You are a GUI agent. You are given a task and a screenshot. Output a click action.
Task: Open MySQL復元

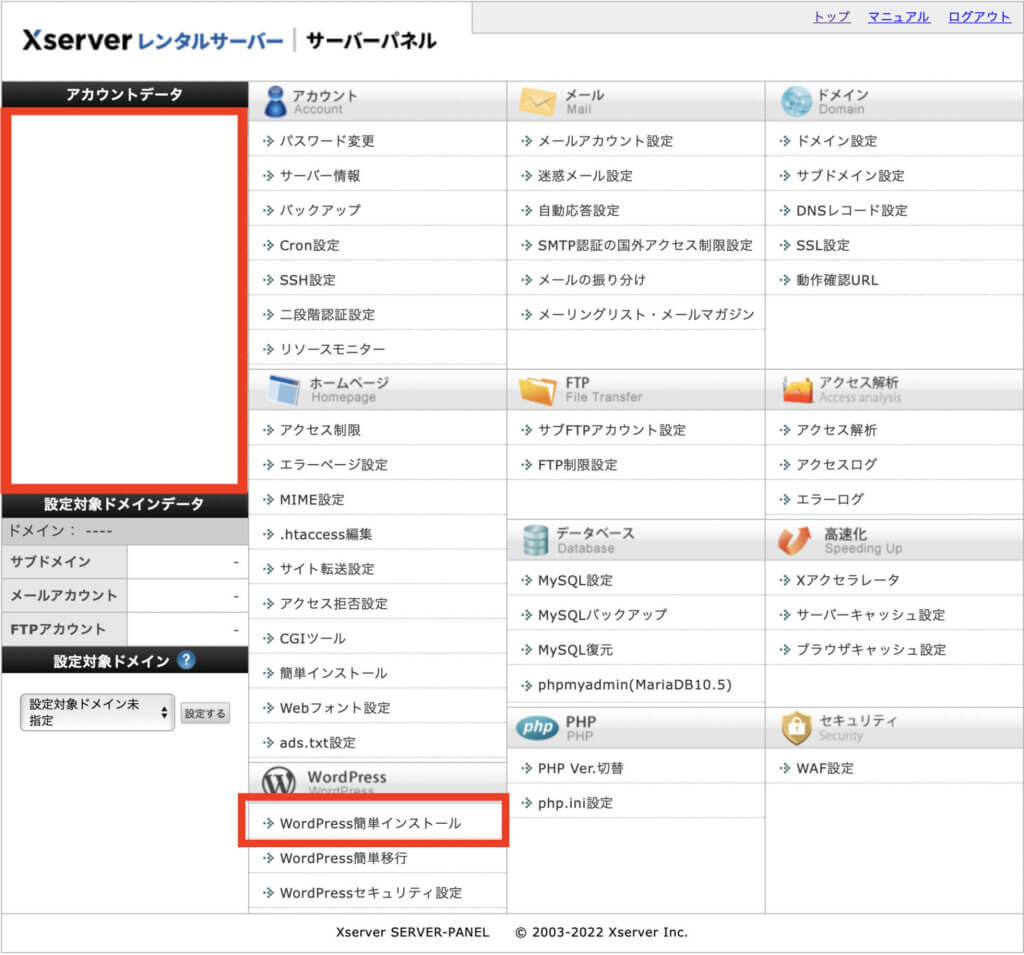pyautogui.click(x=575, y=650)
